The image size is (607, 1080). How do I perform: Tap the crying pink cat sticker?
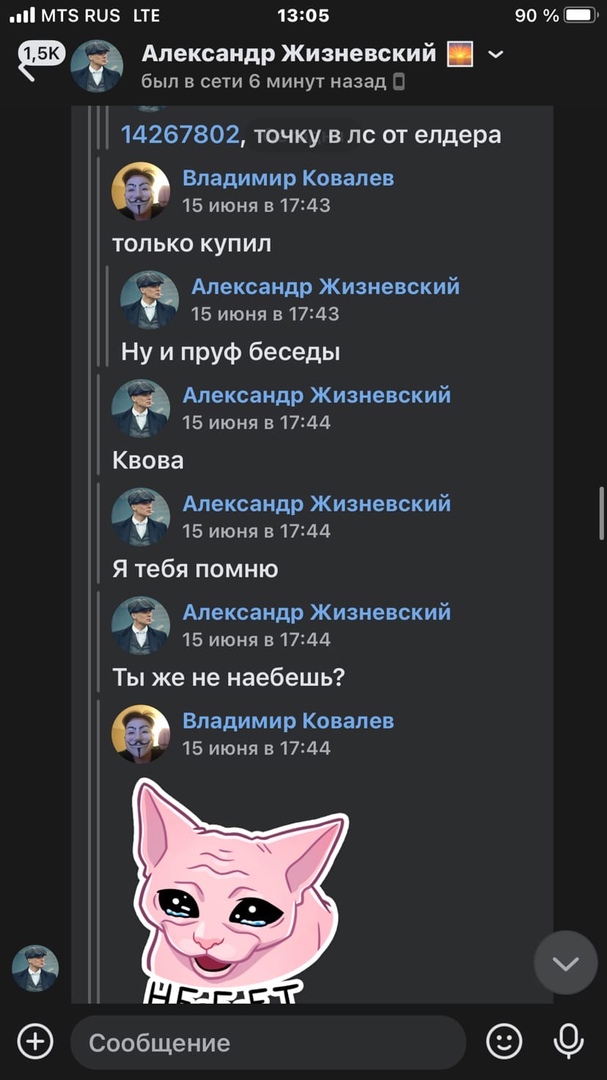point(240,890)
